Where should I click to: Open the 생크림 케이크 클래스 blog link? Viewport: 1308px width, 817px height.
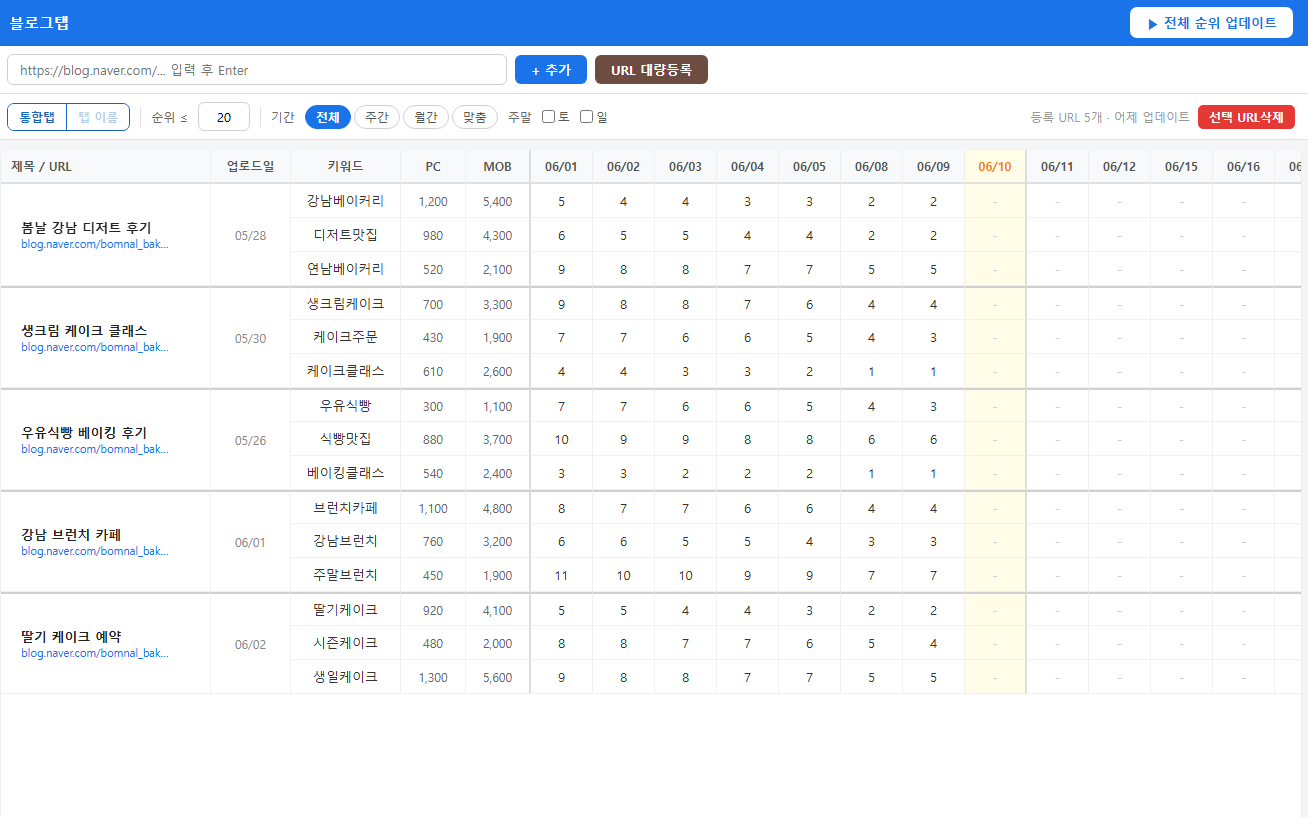coord(95,347)
